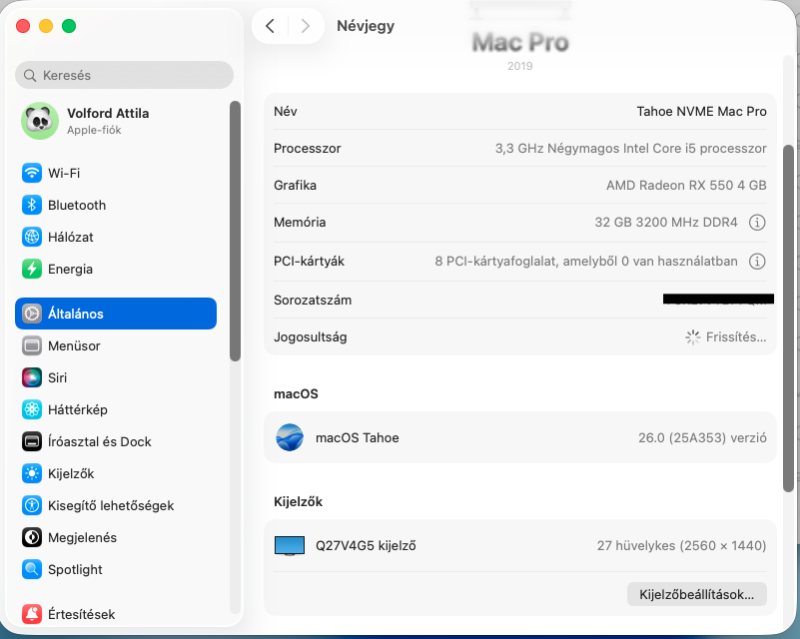Select the Wi-Fi label in sidebar

tap(64, 173)
